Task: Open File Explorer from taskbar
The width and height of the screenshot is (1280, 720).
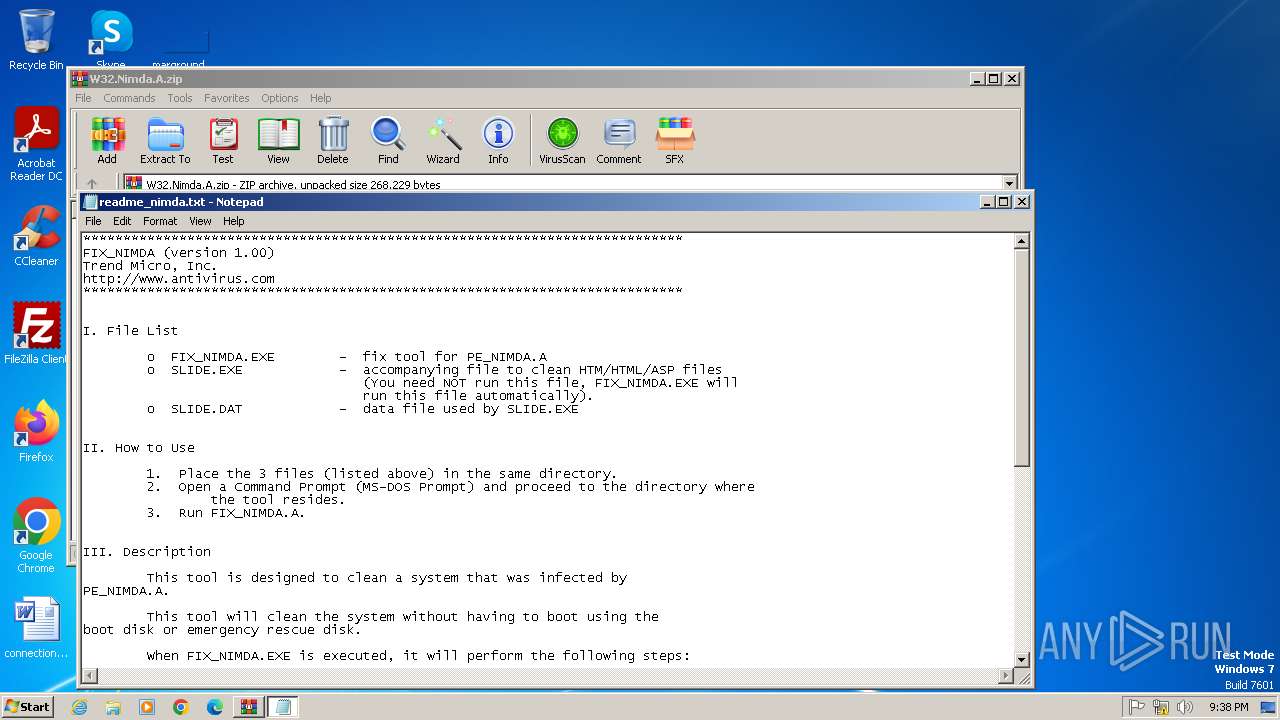Action: pos(113,707)
